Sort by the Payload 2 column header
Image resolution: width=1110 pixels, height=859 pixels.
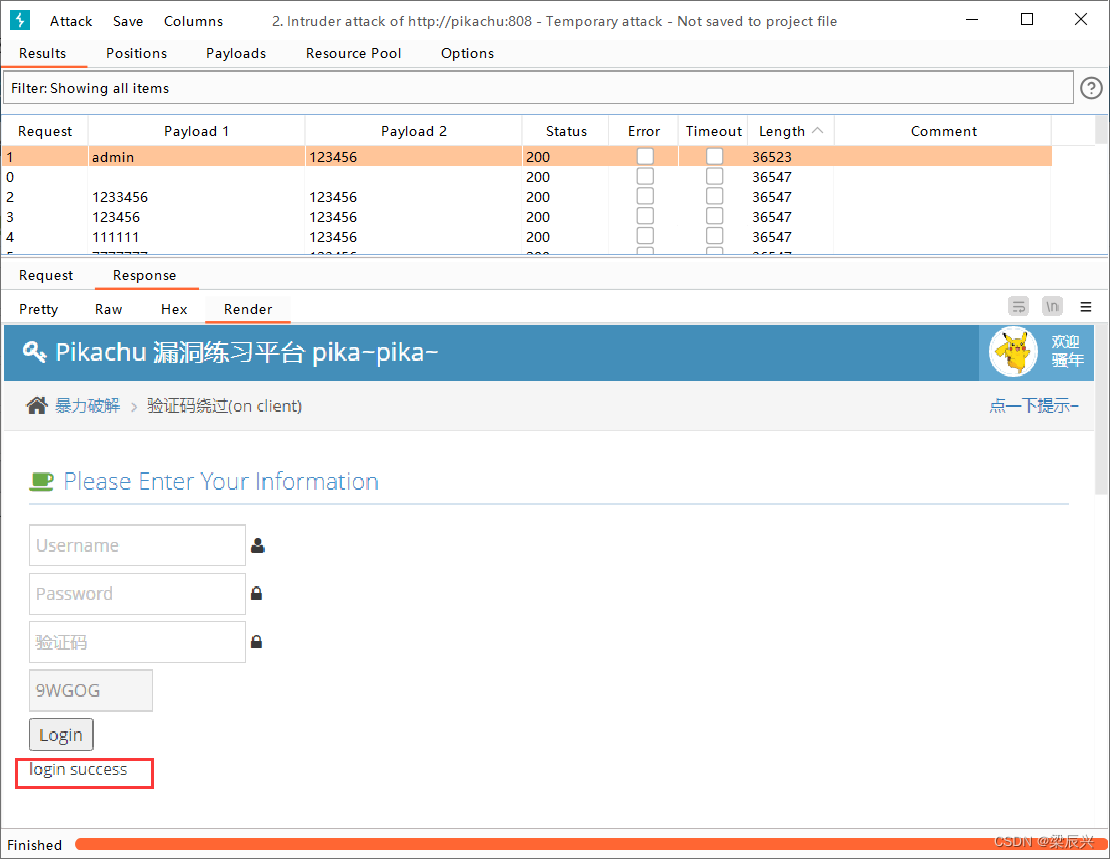tap(413, 131)
